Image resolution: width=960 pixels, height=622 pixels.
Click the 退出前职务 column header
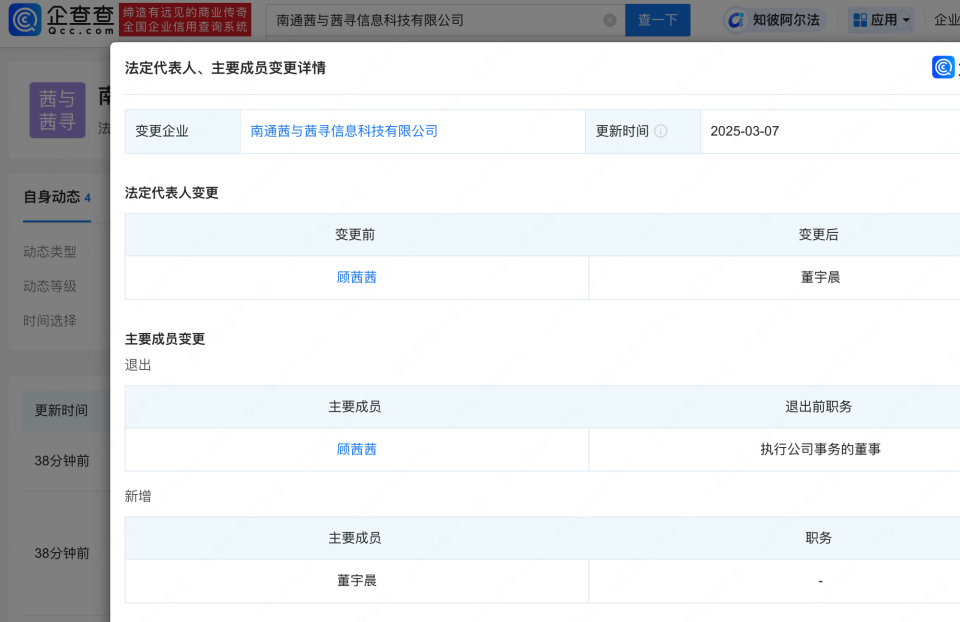(x=819, y=407)
